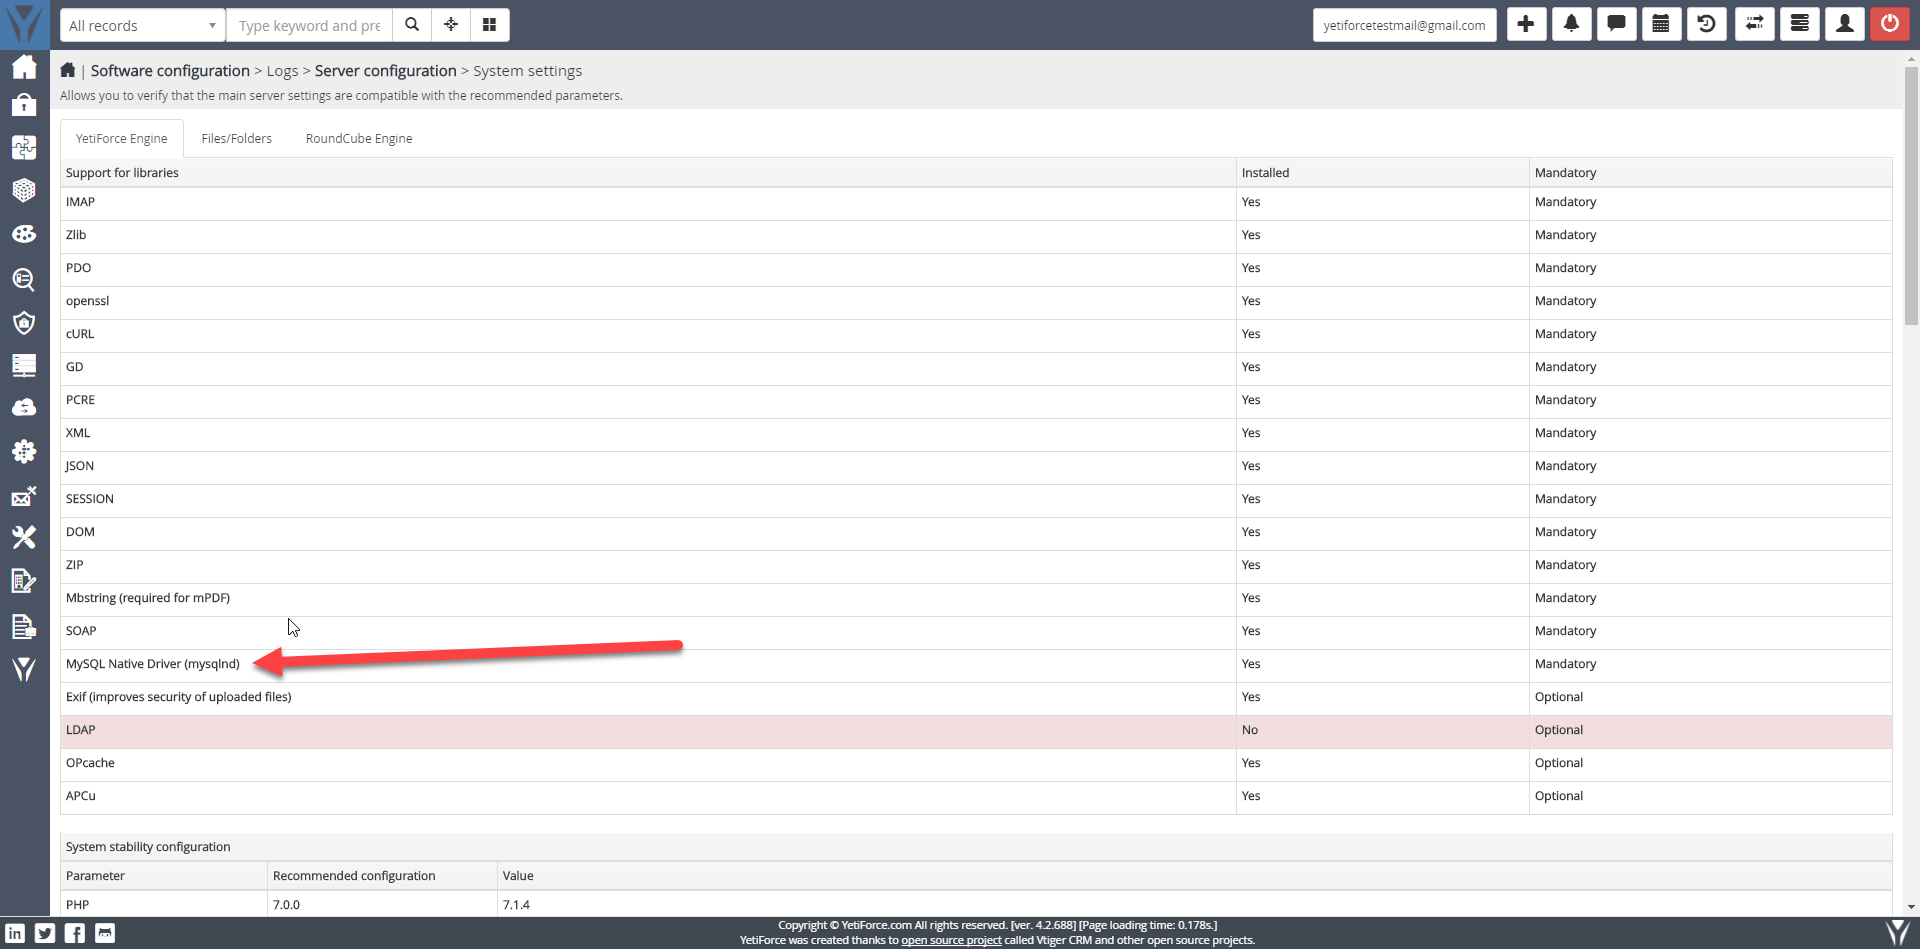
Task: Open the history clock icon
Action: (x=1707, y=24)
